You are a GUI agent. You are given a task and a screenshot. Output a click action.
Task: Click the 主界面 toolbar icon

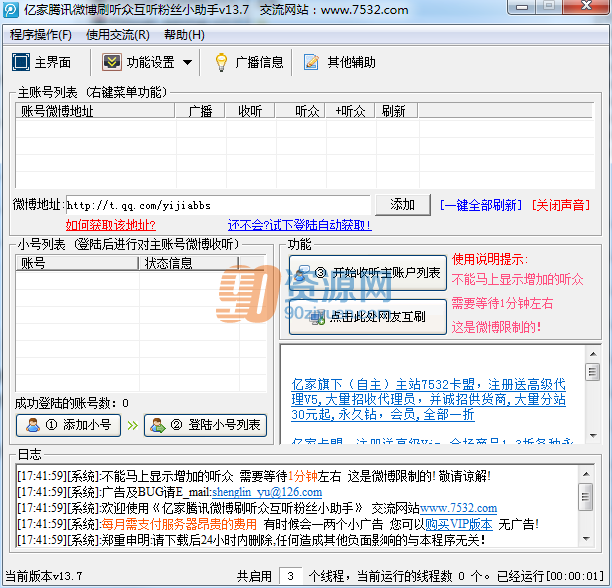(21, 62)
